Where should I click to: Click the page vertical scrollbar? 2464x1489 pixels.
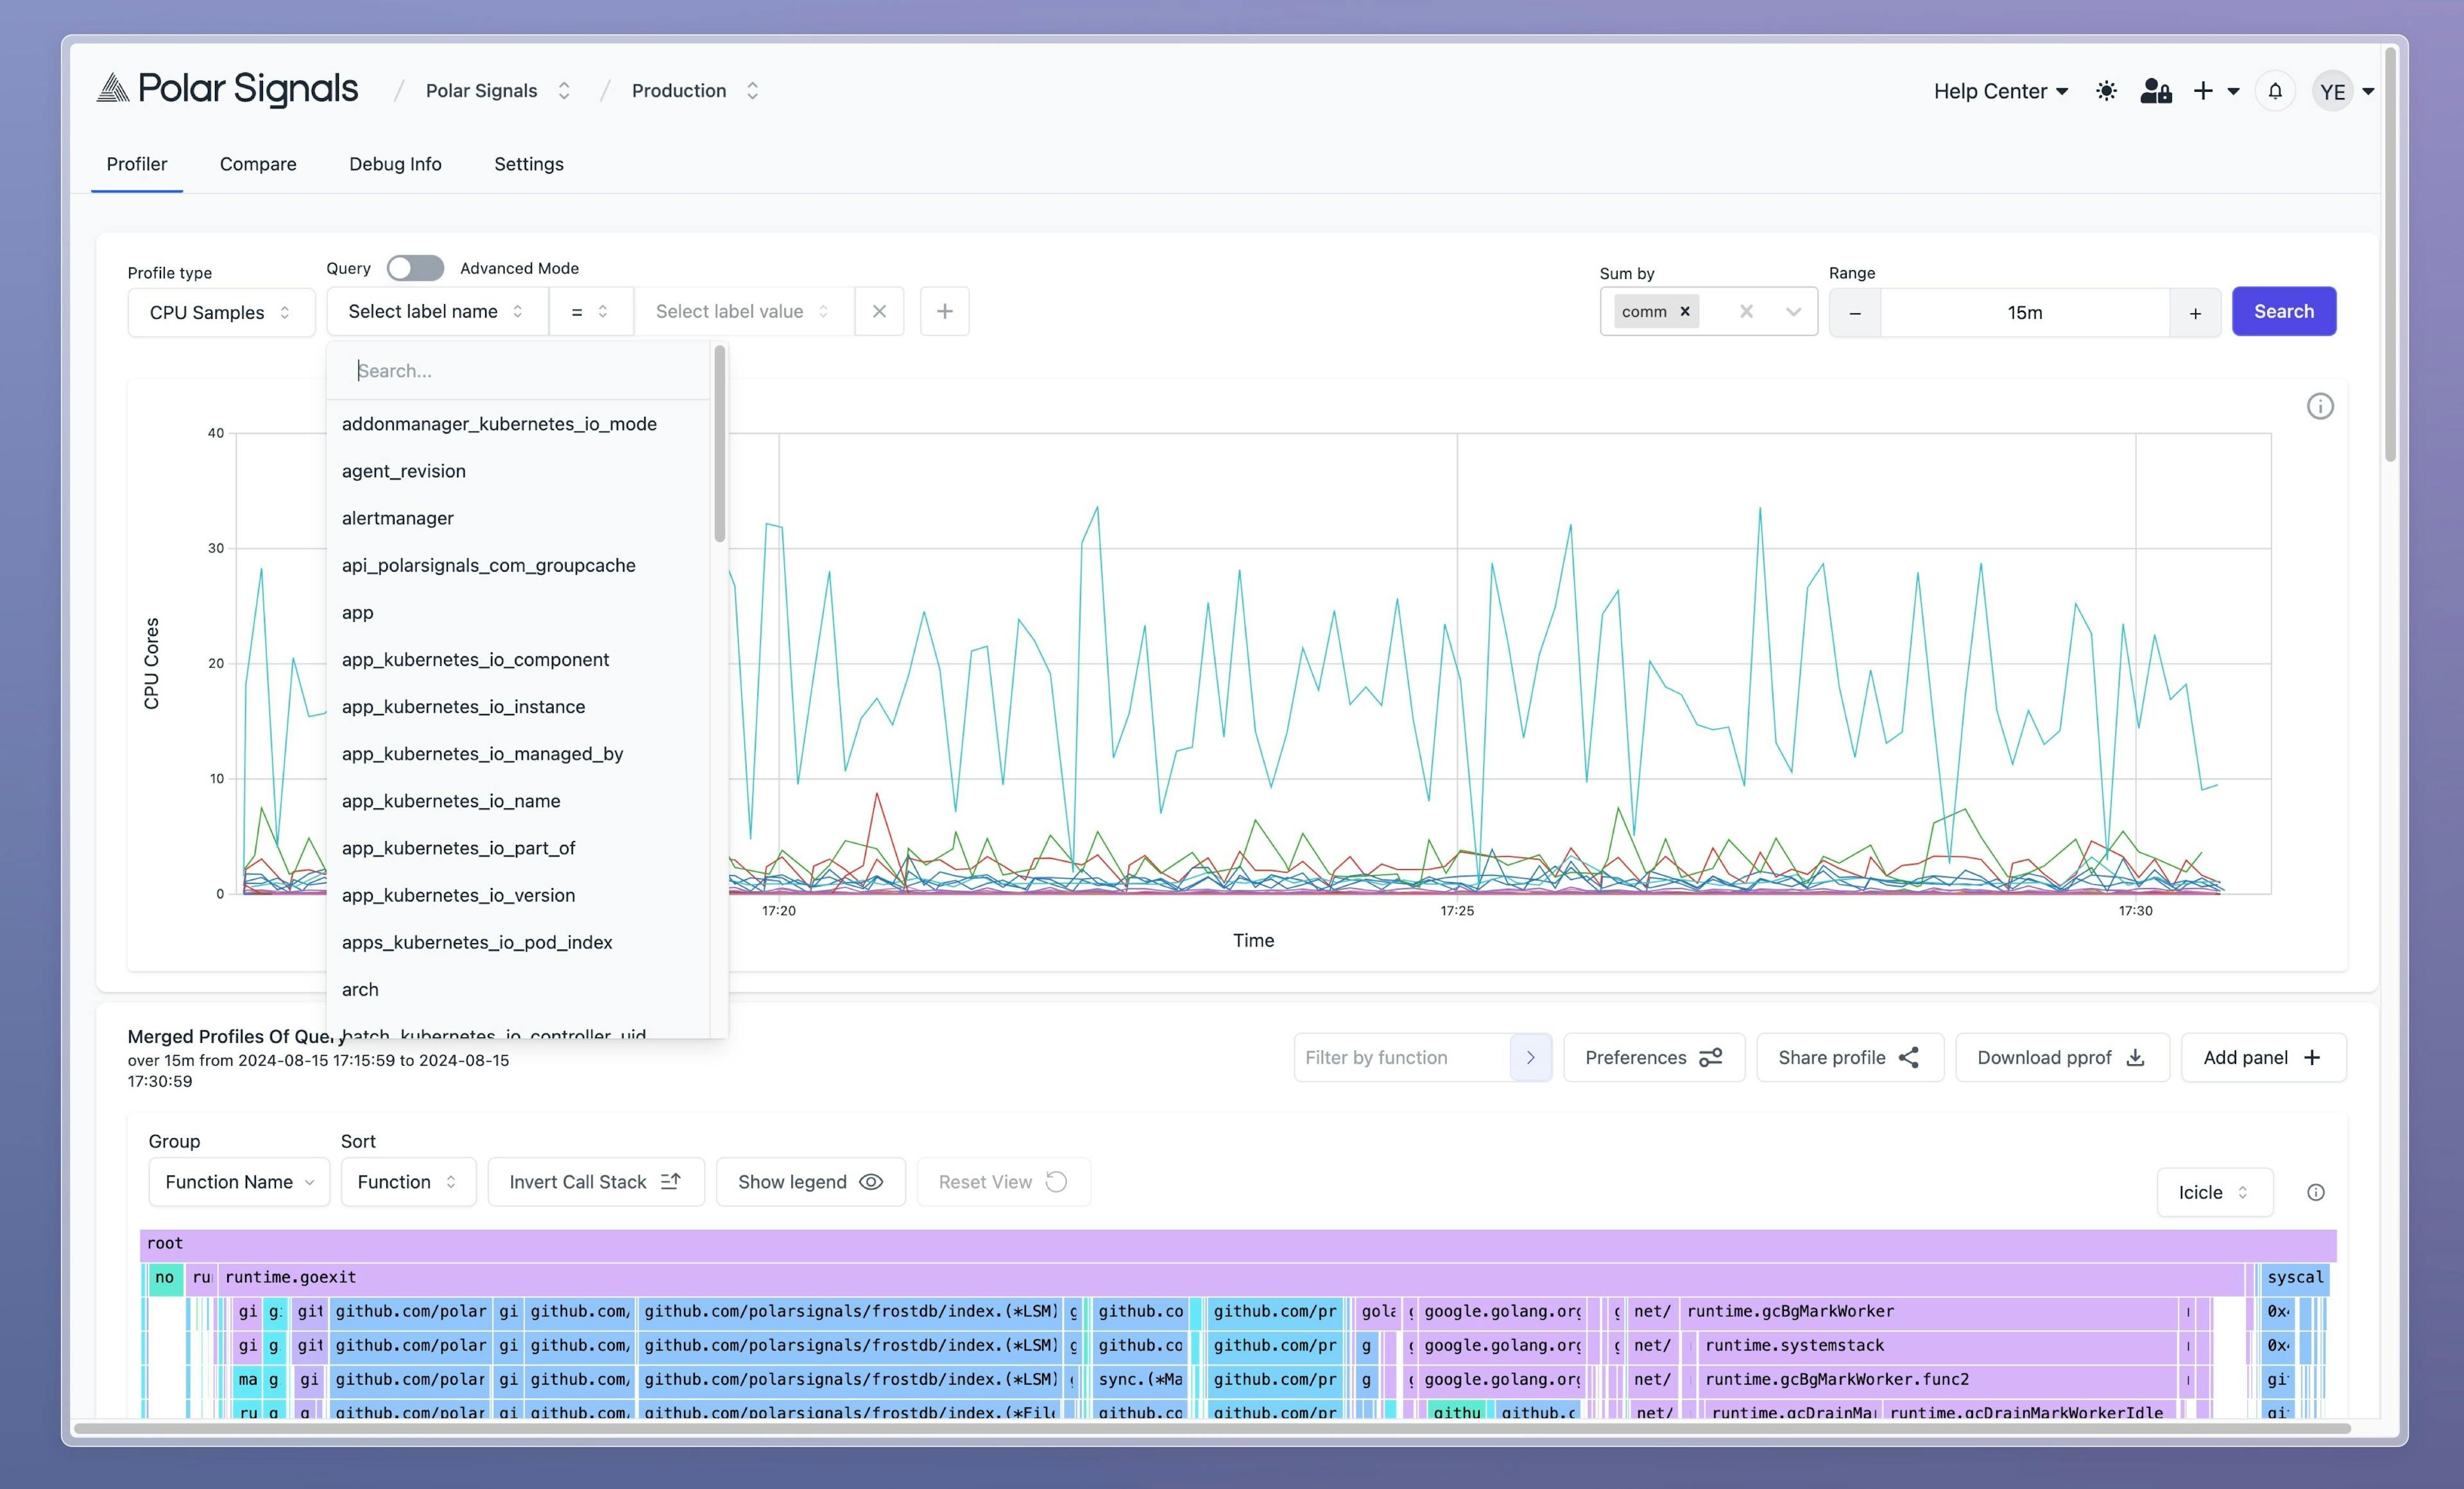(2390, 255)
